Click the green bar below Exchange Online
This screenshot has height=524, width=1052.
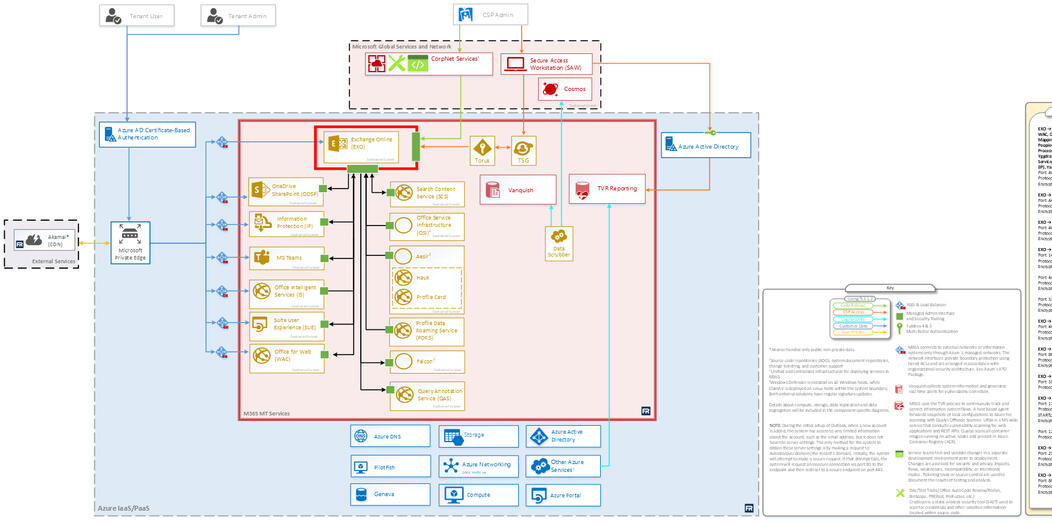coord(362,168)
